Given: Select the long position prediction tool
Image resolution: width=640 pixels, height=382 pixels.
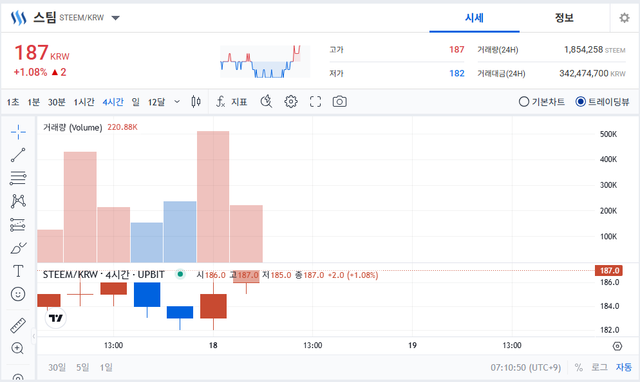Looking at the screenshot, I should pos(18,224).
